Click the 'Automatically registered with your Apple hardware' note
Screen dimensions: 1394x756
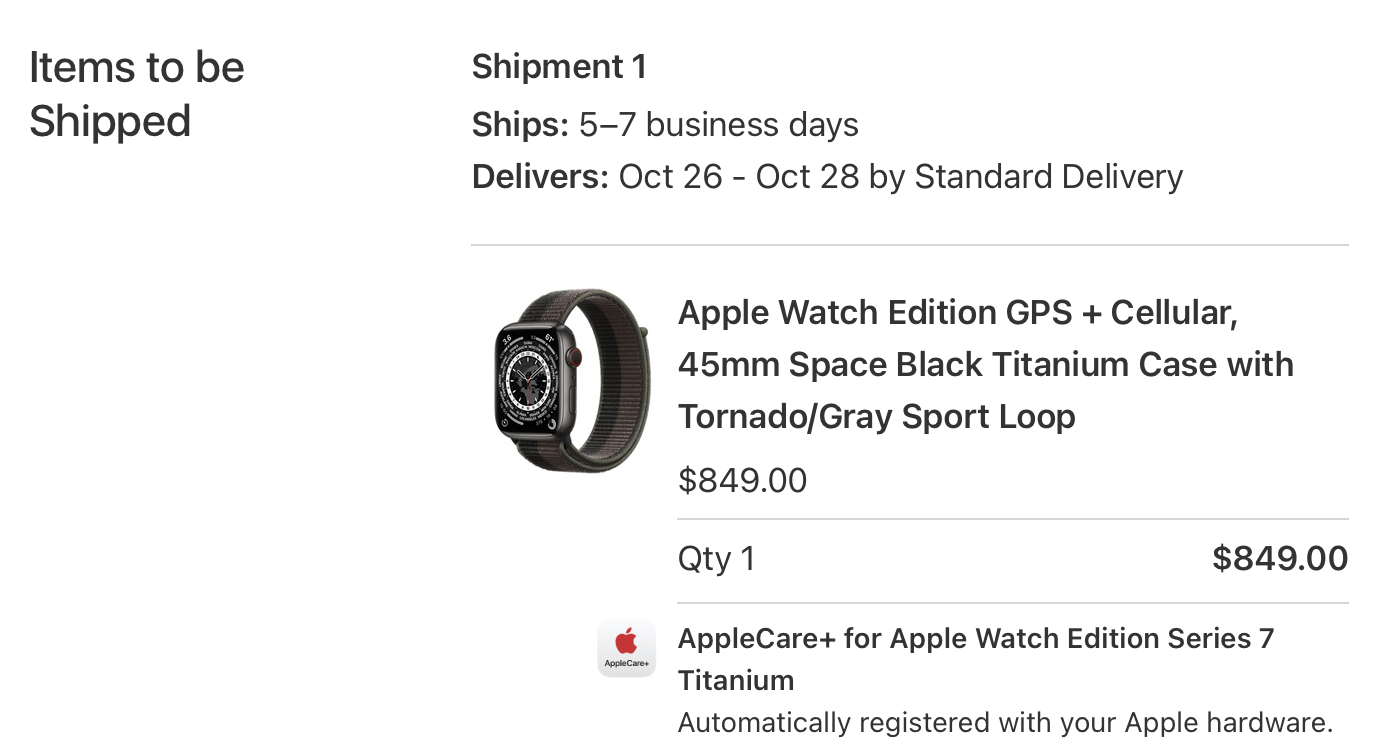(1005, 723)
